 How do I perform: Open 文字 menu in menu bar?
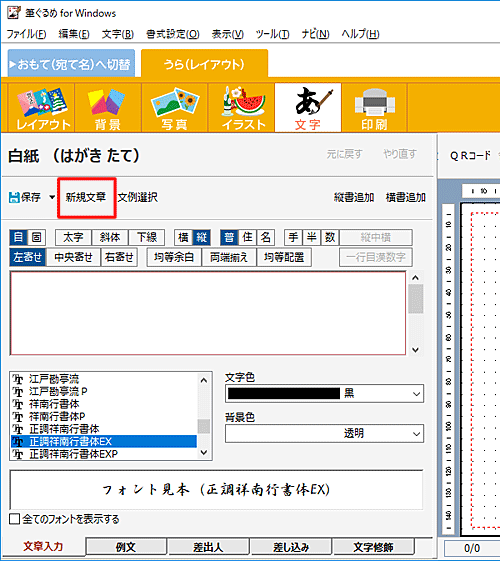tap(118, 34)
